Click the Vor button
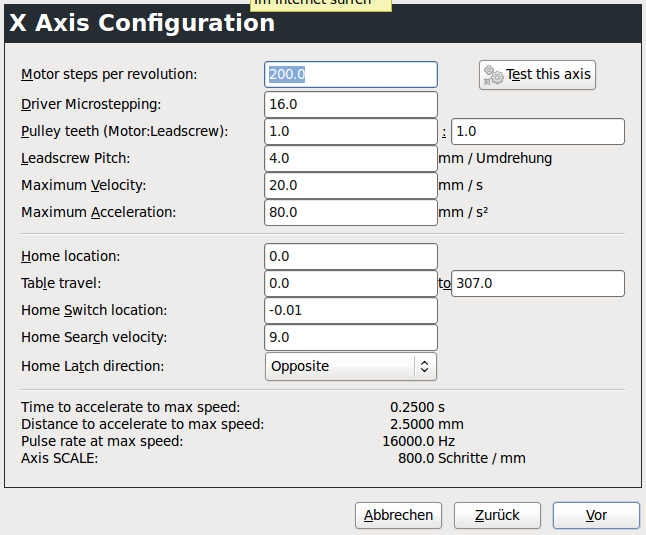The height and width of the screenshot is (535, 646). coord(596,515)
